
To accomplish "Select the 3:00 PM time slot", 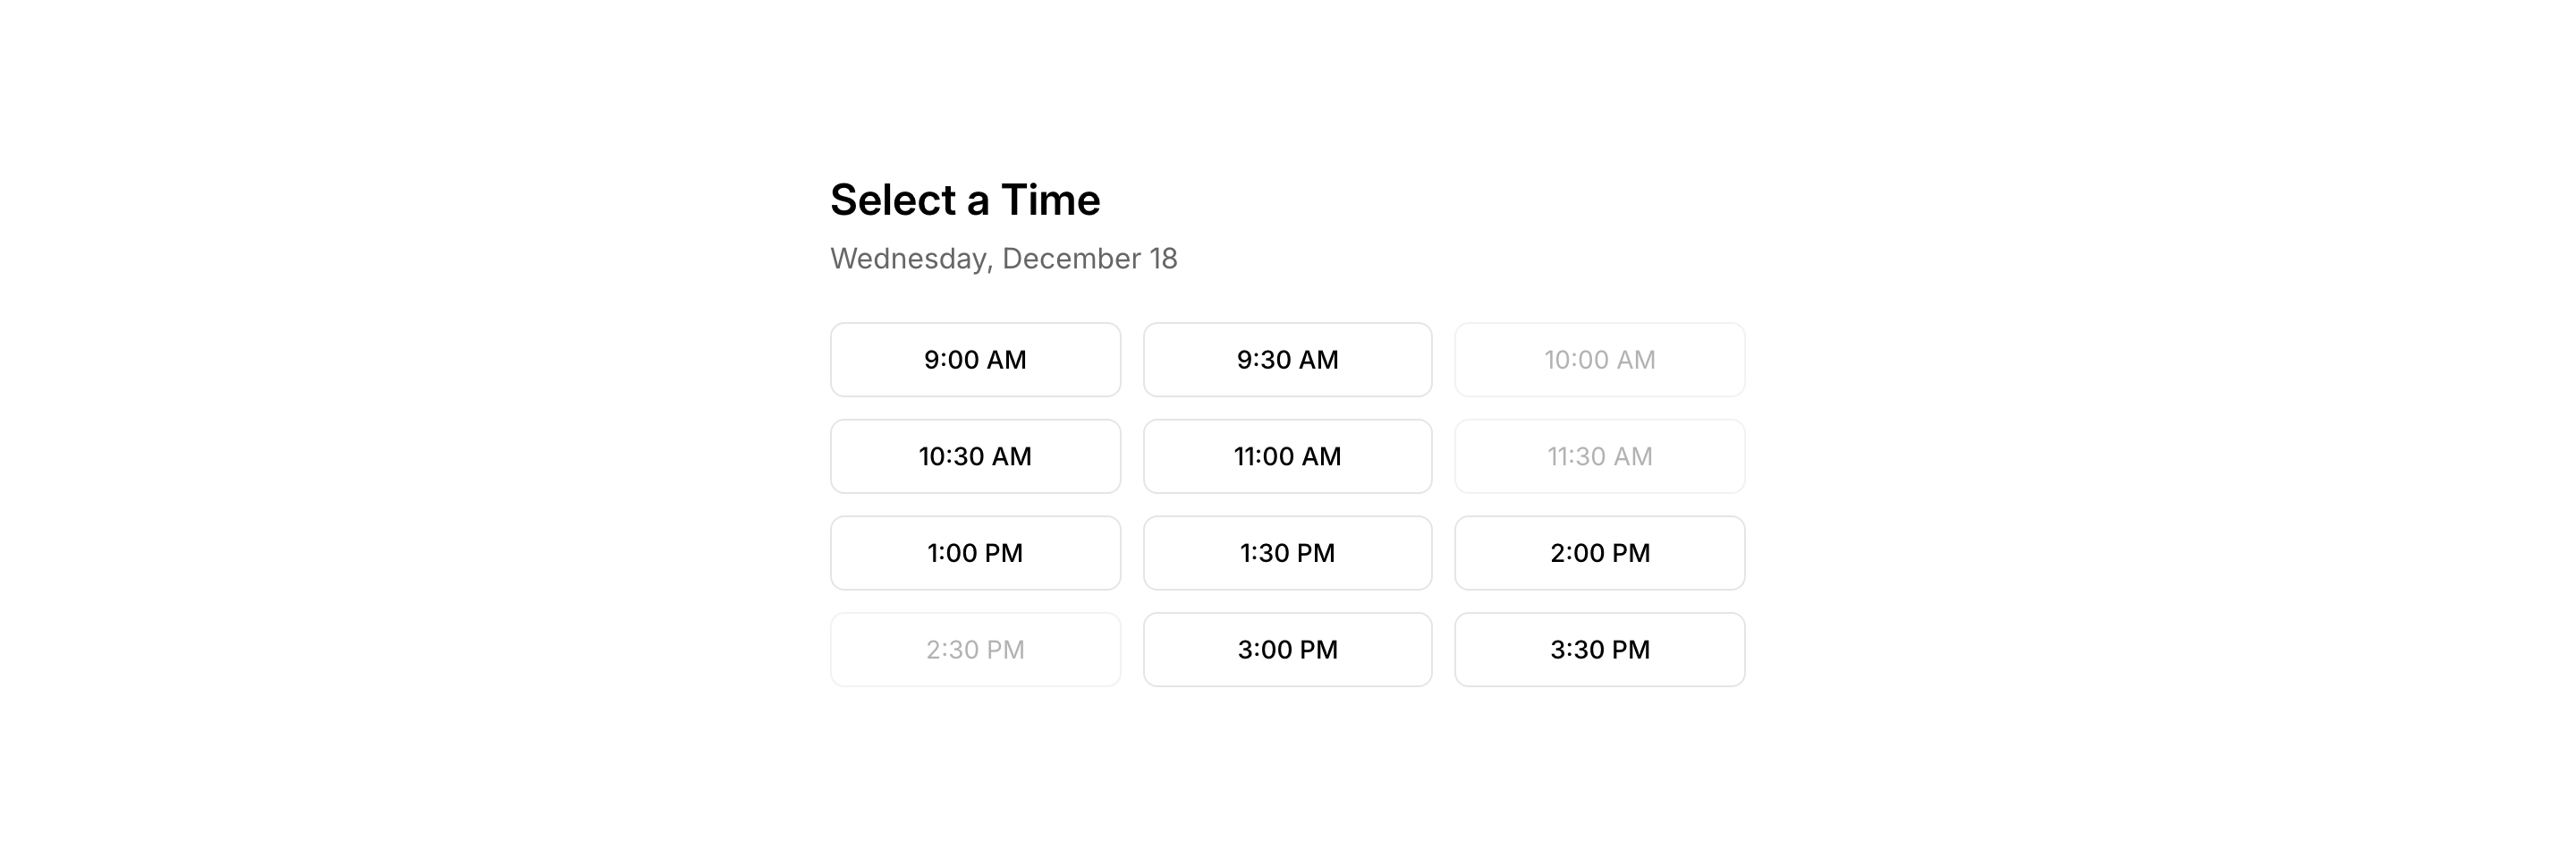I will [x=1287, y=650].
